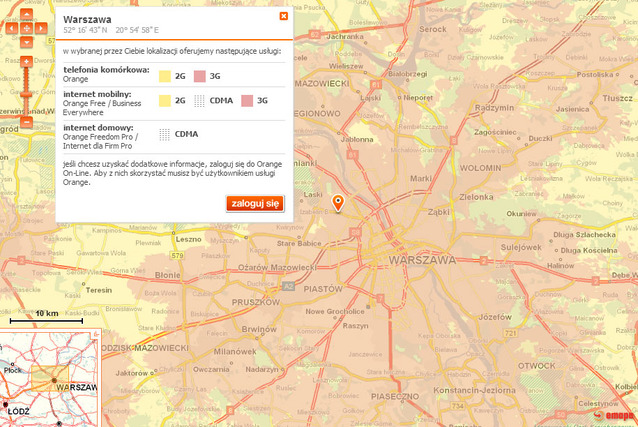Pan the map down with arrow

(26, 42)
